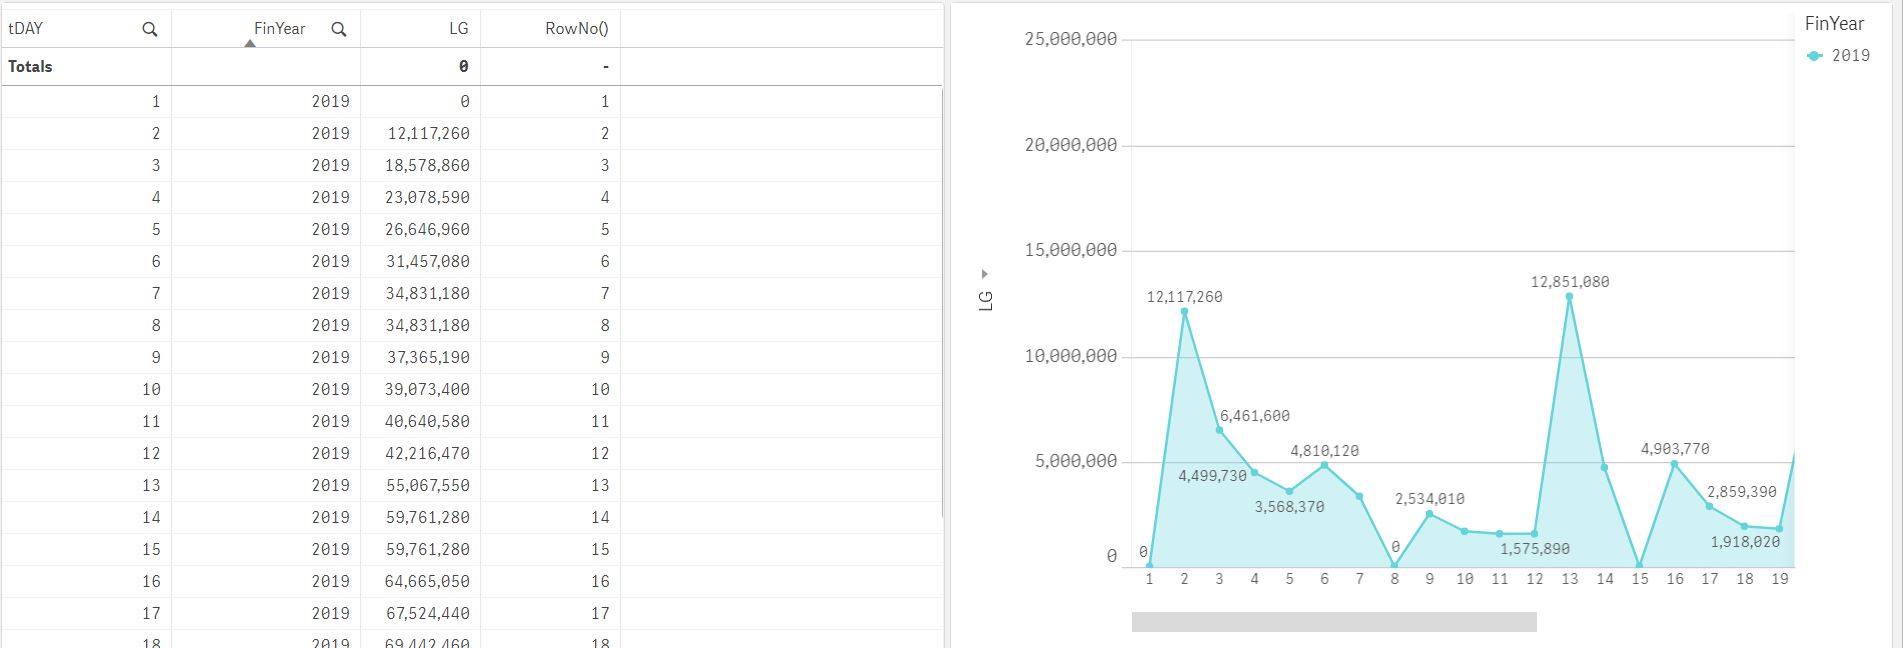Click the chart data label 2,859,390
The height and width of the screenshot is (648, 1903).
click(x=1742, y=492)
